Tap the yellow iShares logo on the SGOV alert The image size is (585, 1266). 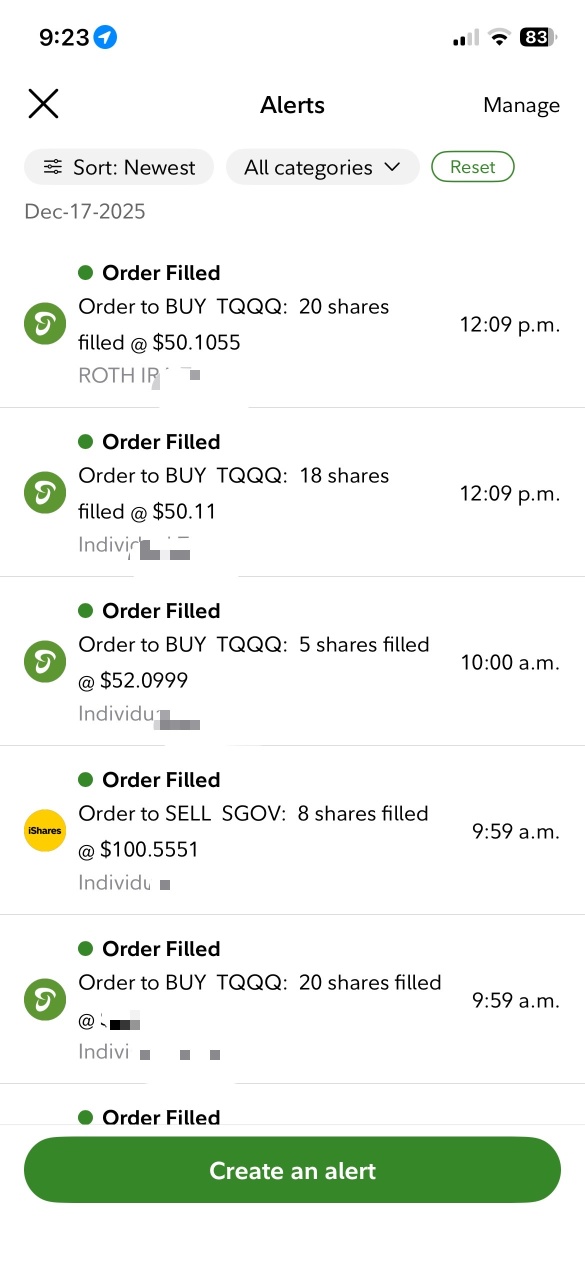[45, 831]
